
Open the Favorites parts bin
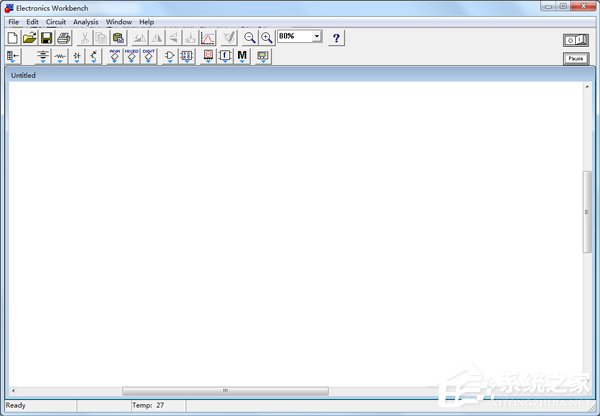click(x=13, y=56)
